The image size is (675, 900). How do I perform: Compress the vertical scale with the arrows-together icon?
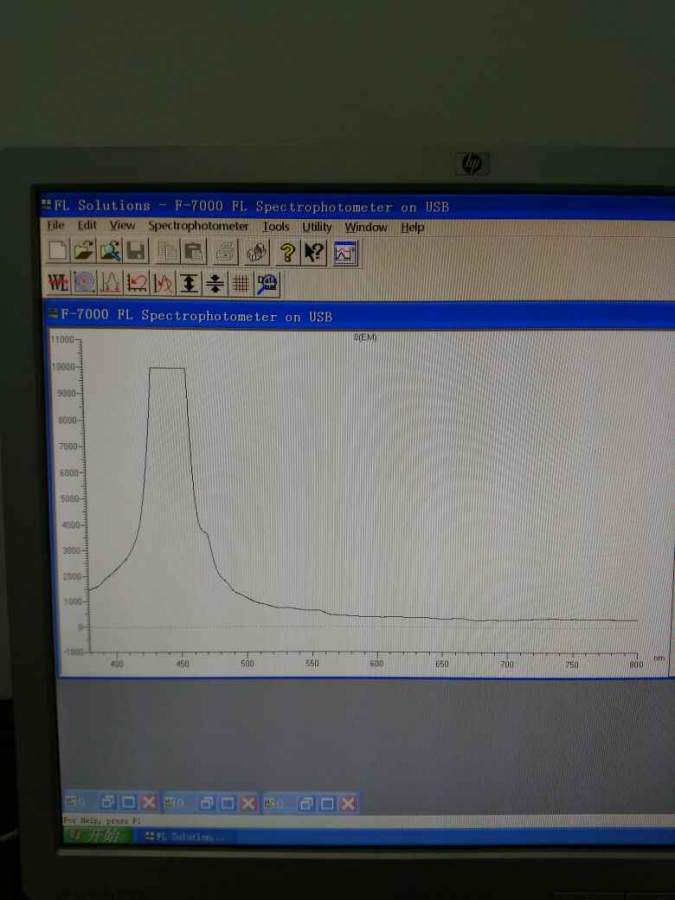[x=215, y=284]
